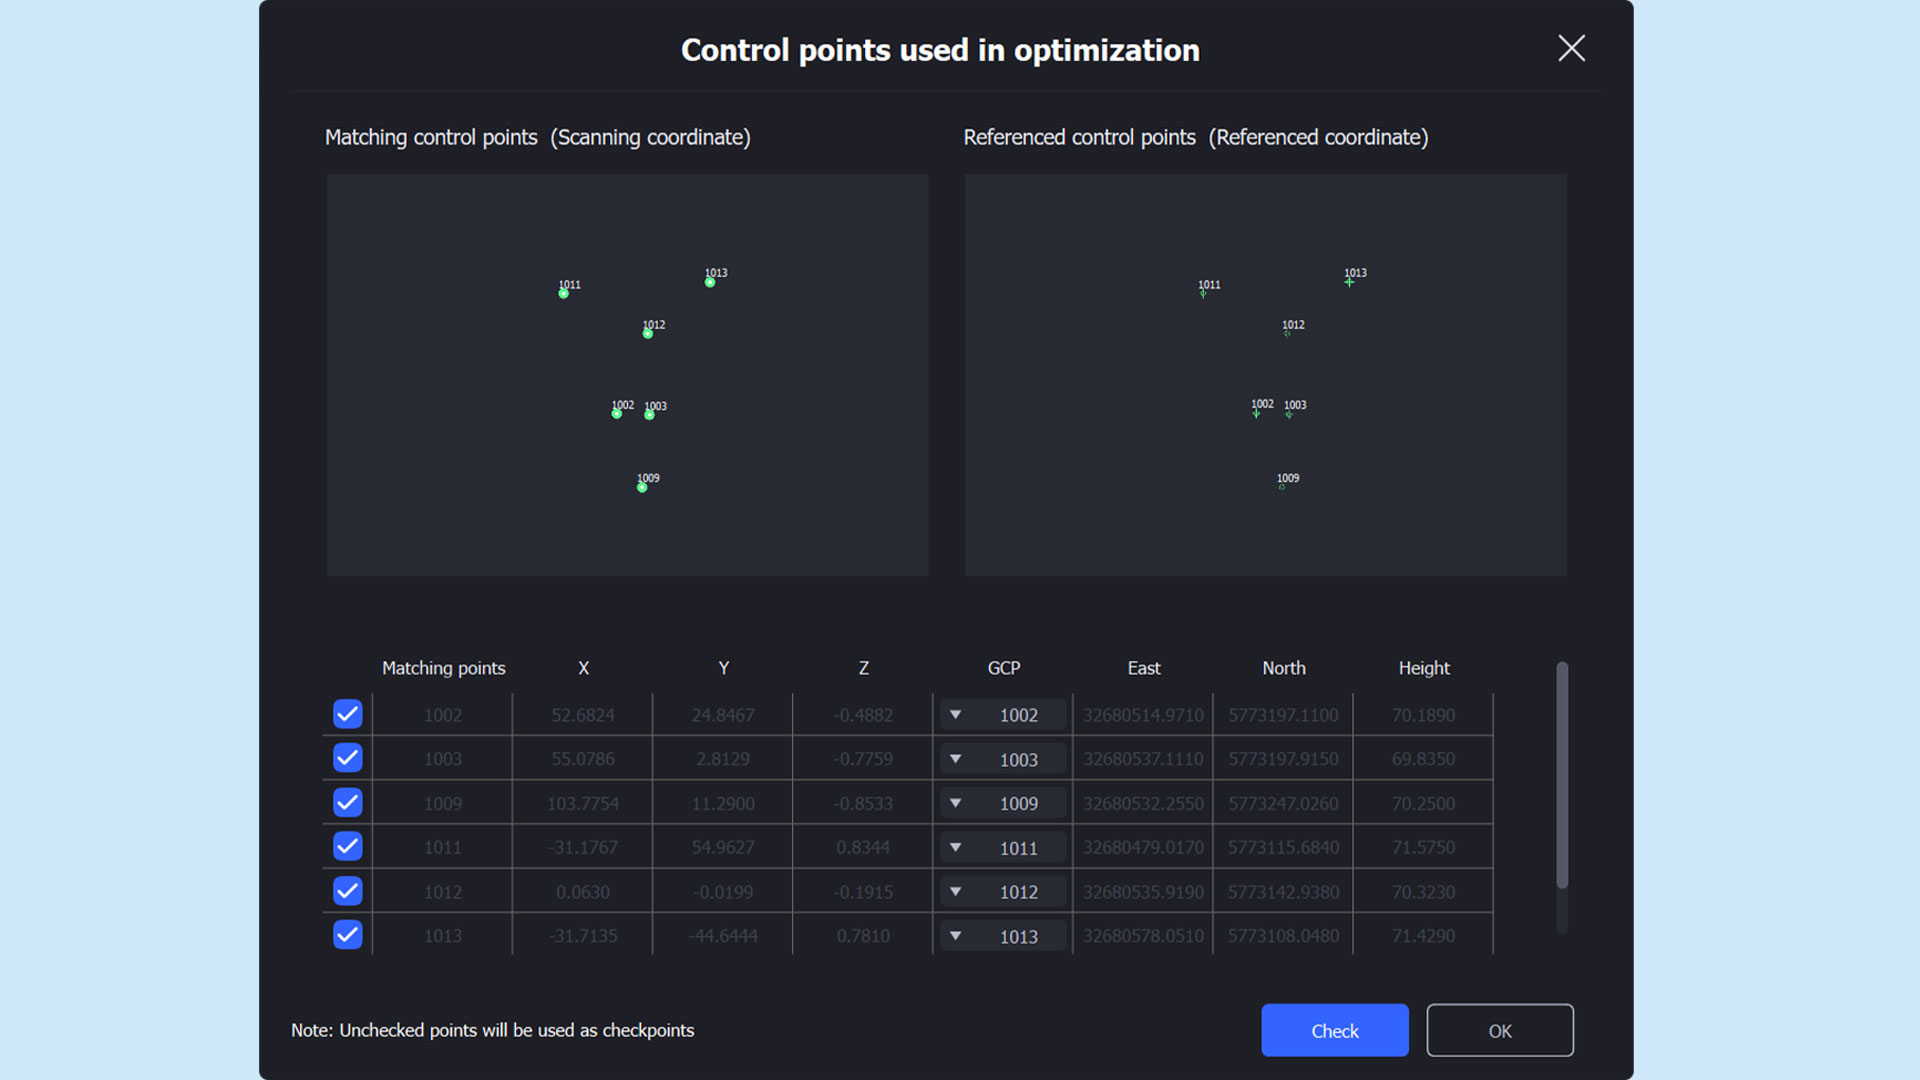The image size is (1920, 1080).
Task: Select green marker 1012 in scanning view
Action: [x=648, y=334]
